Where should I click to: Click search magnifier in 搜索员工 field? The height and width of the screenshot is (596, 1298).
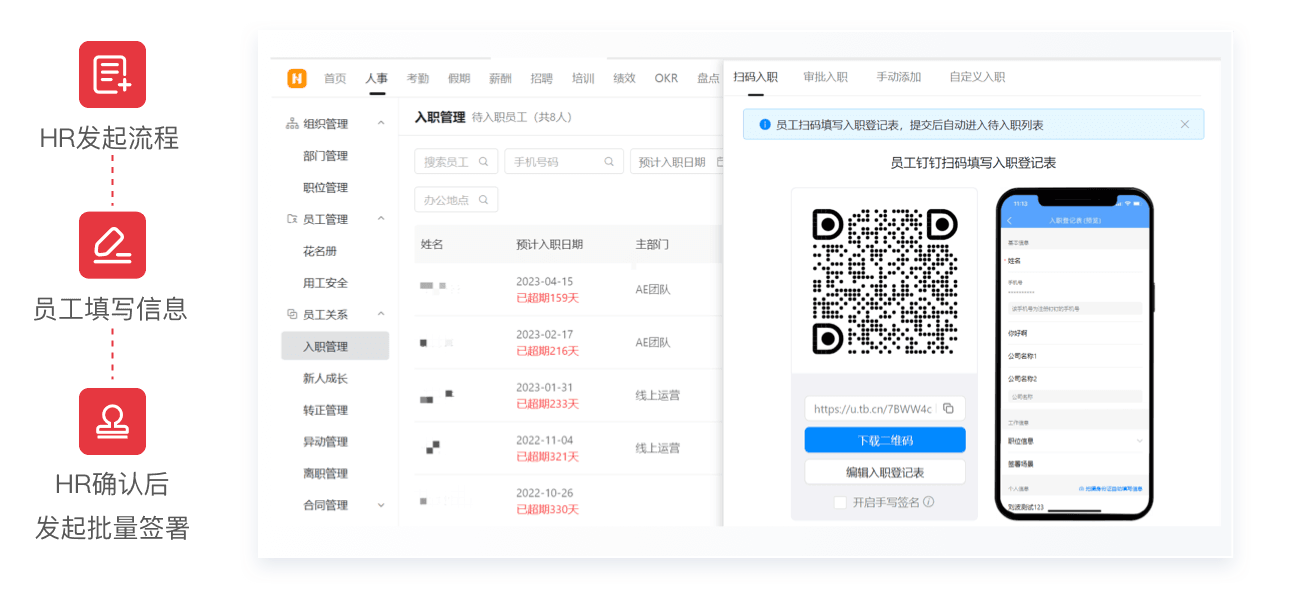pyautogui.click(x=483, y=161)
